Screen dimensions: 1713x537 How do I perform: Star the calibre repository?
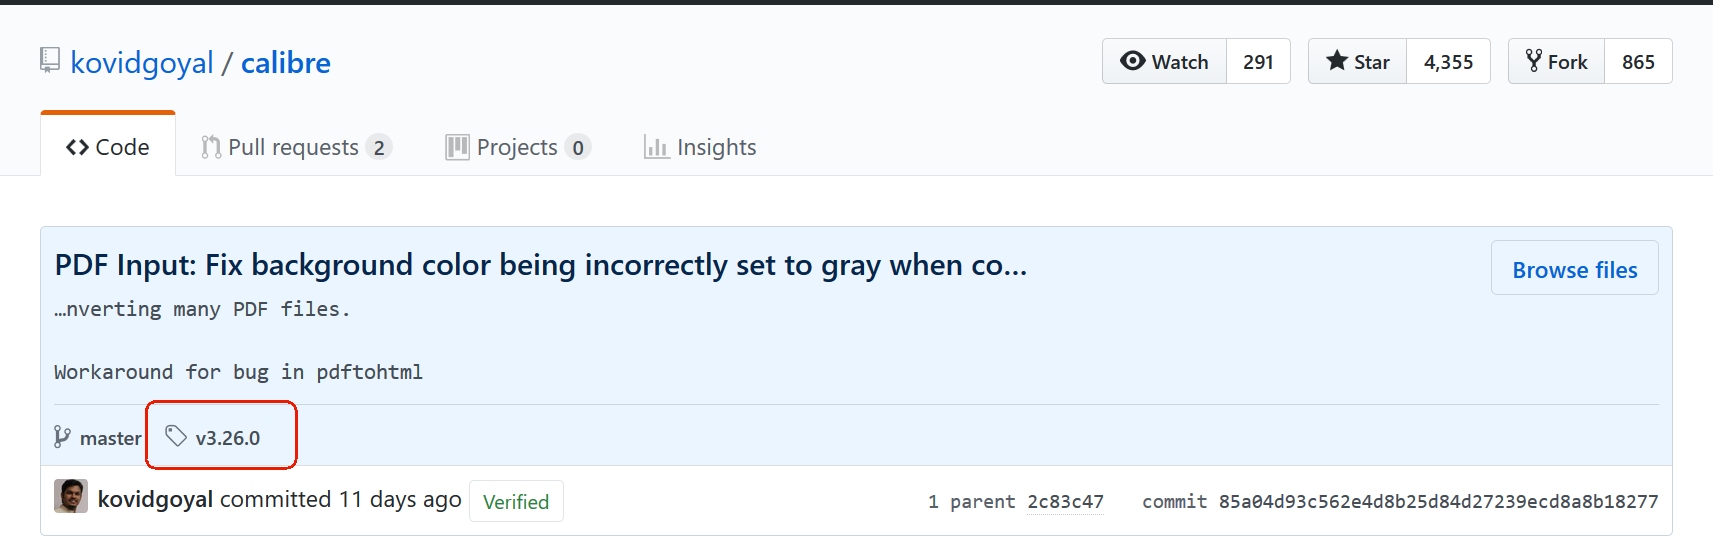(x=1358, y=62)
